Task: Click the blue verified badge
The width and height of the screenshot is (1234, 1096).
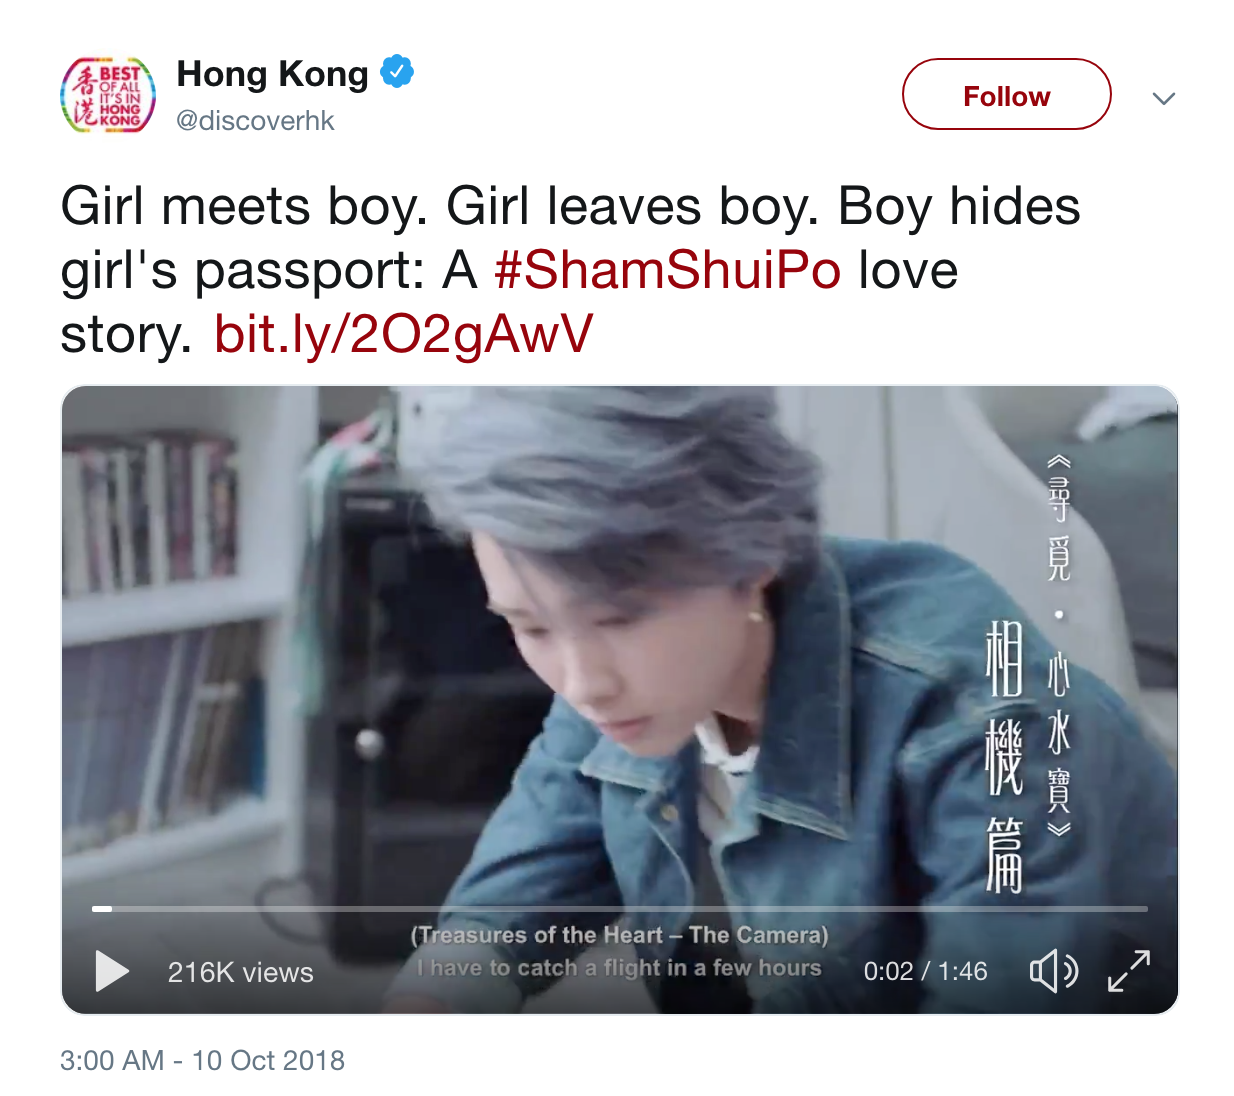Action: pyautogui.click(x=397, y=72)
